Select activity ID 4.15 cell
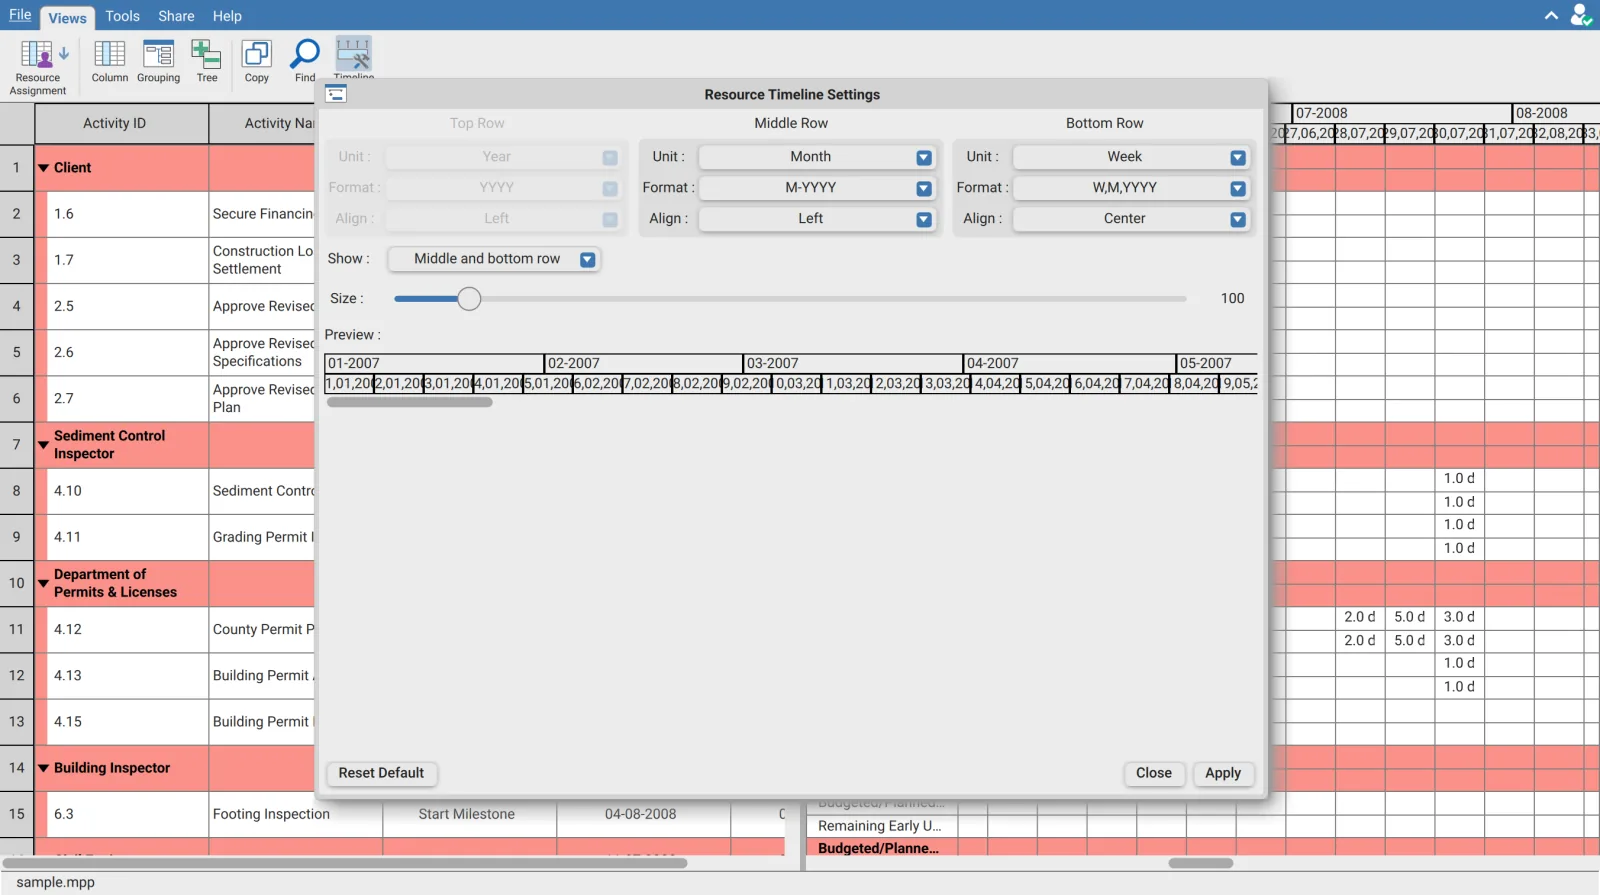1600x895 pixels. tap(128, 721)
